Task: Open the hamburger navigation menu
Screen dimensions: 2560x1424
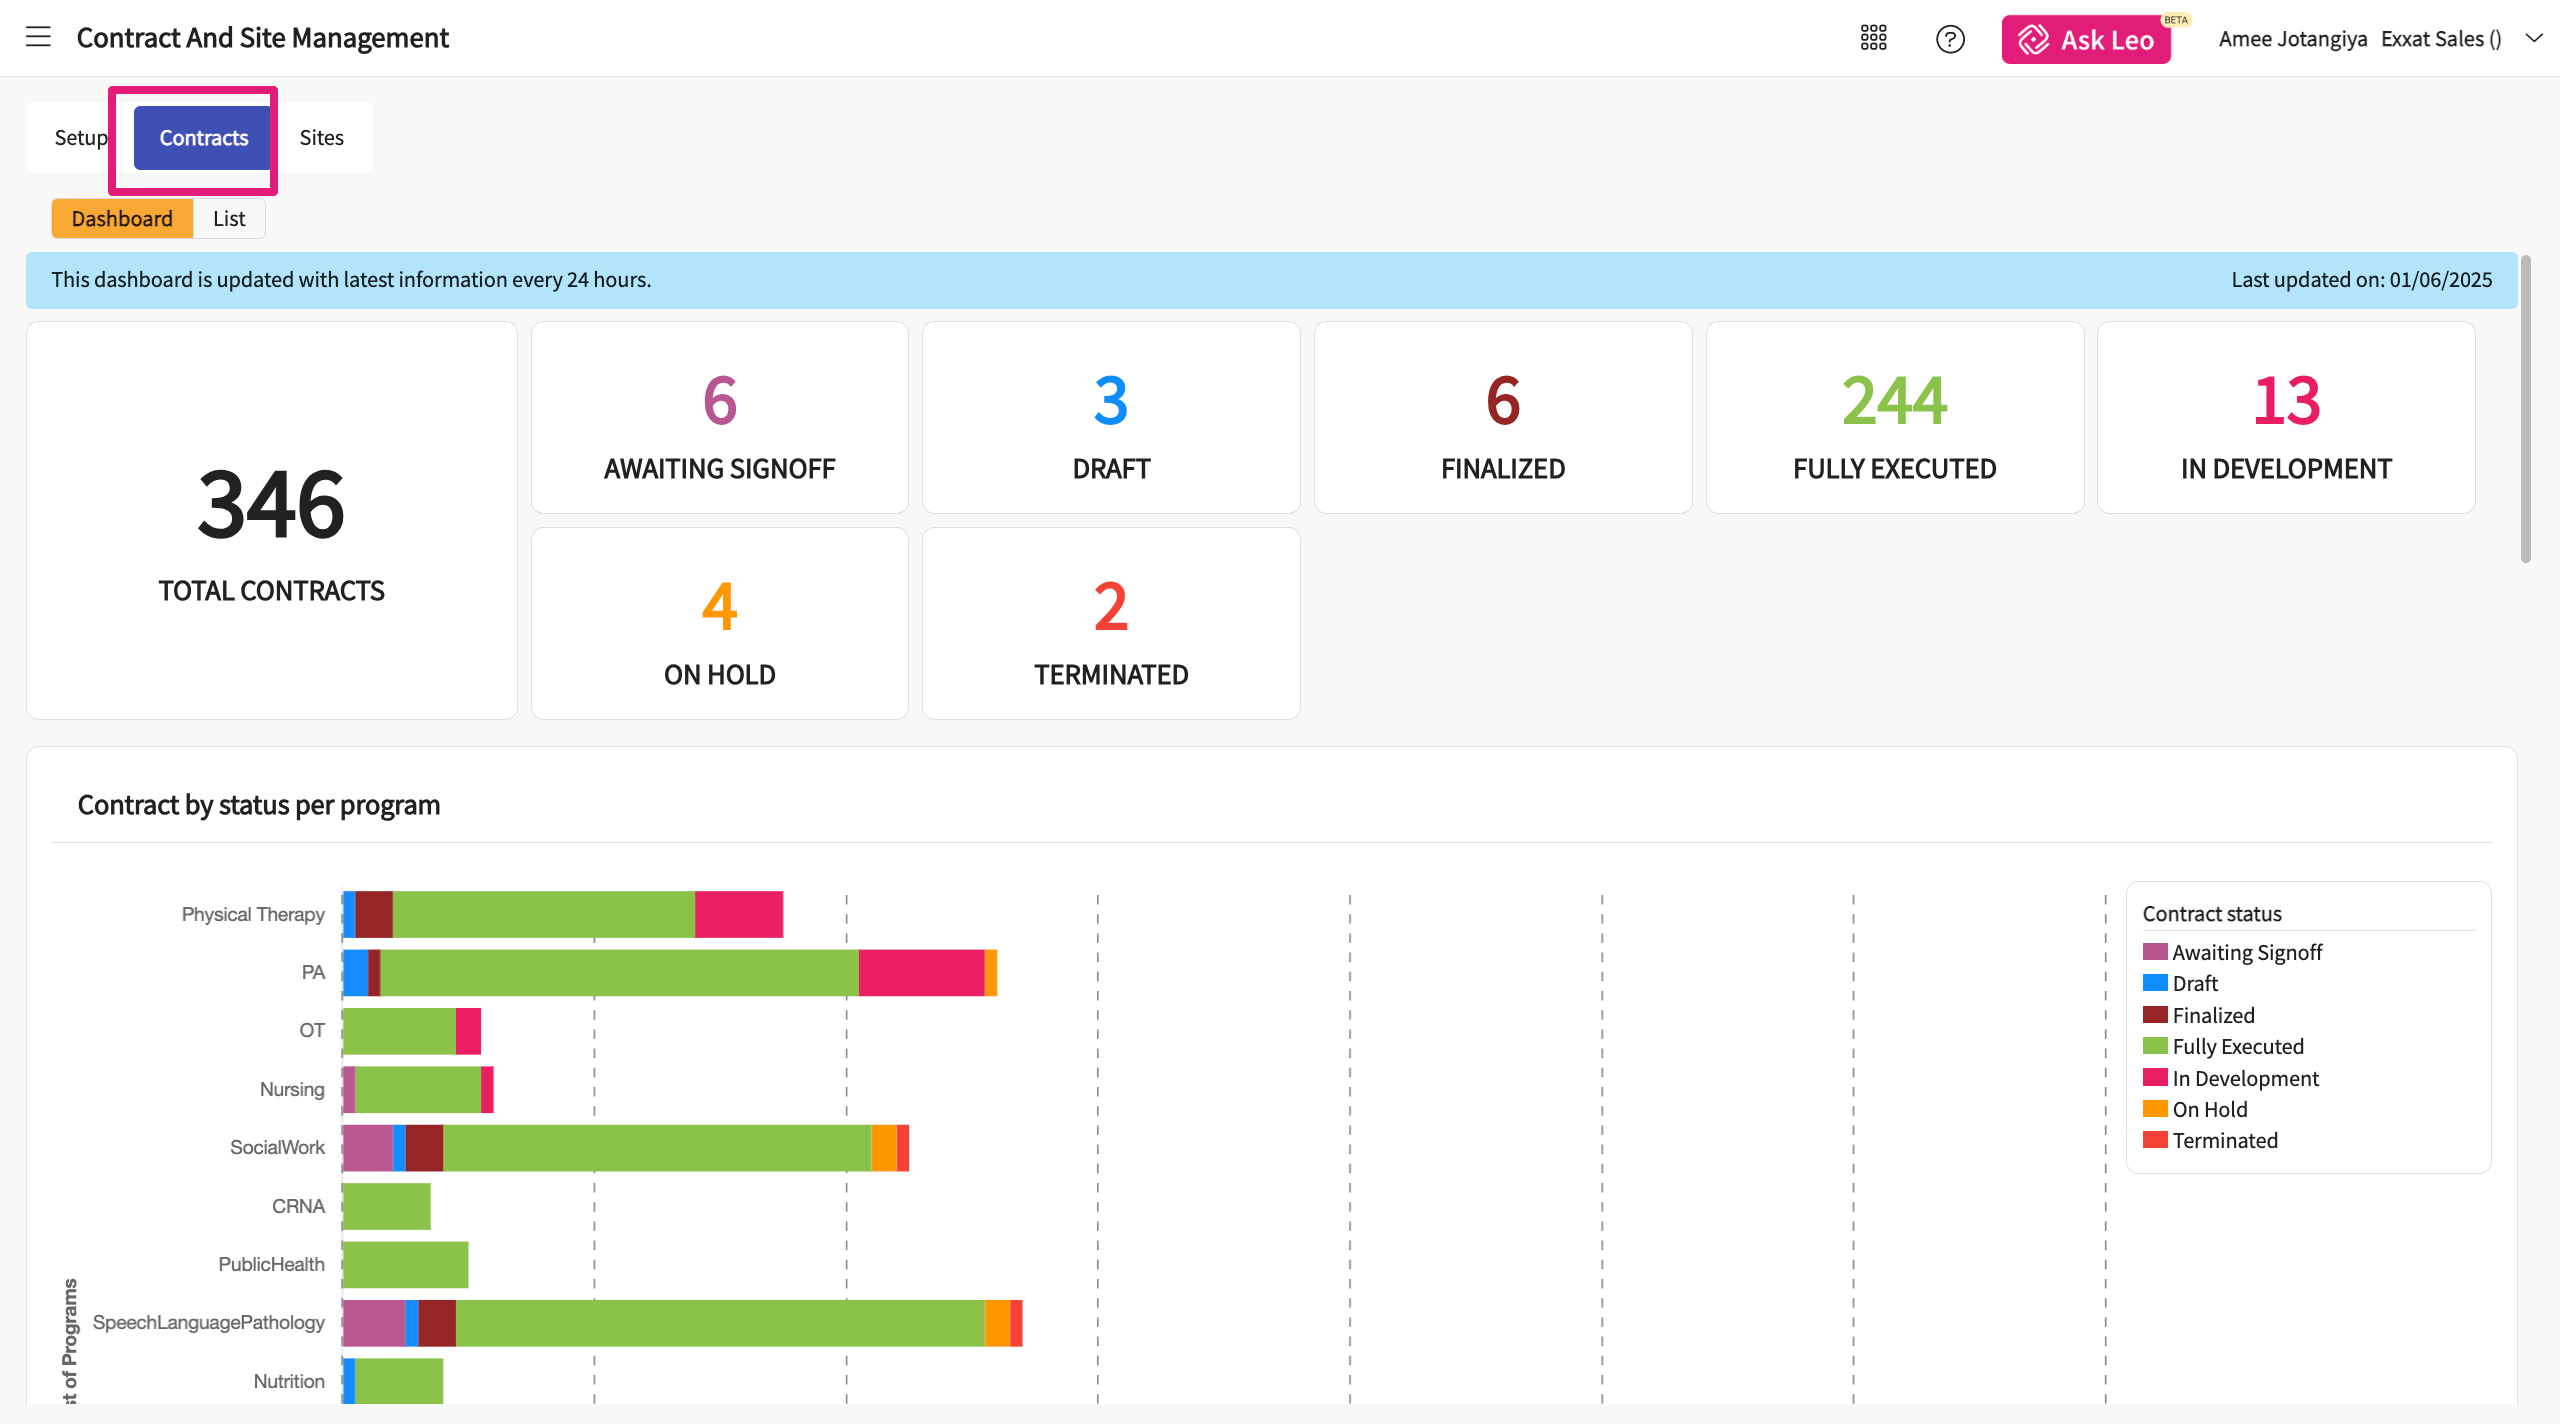Action: point(38,37)
